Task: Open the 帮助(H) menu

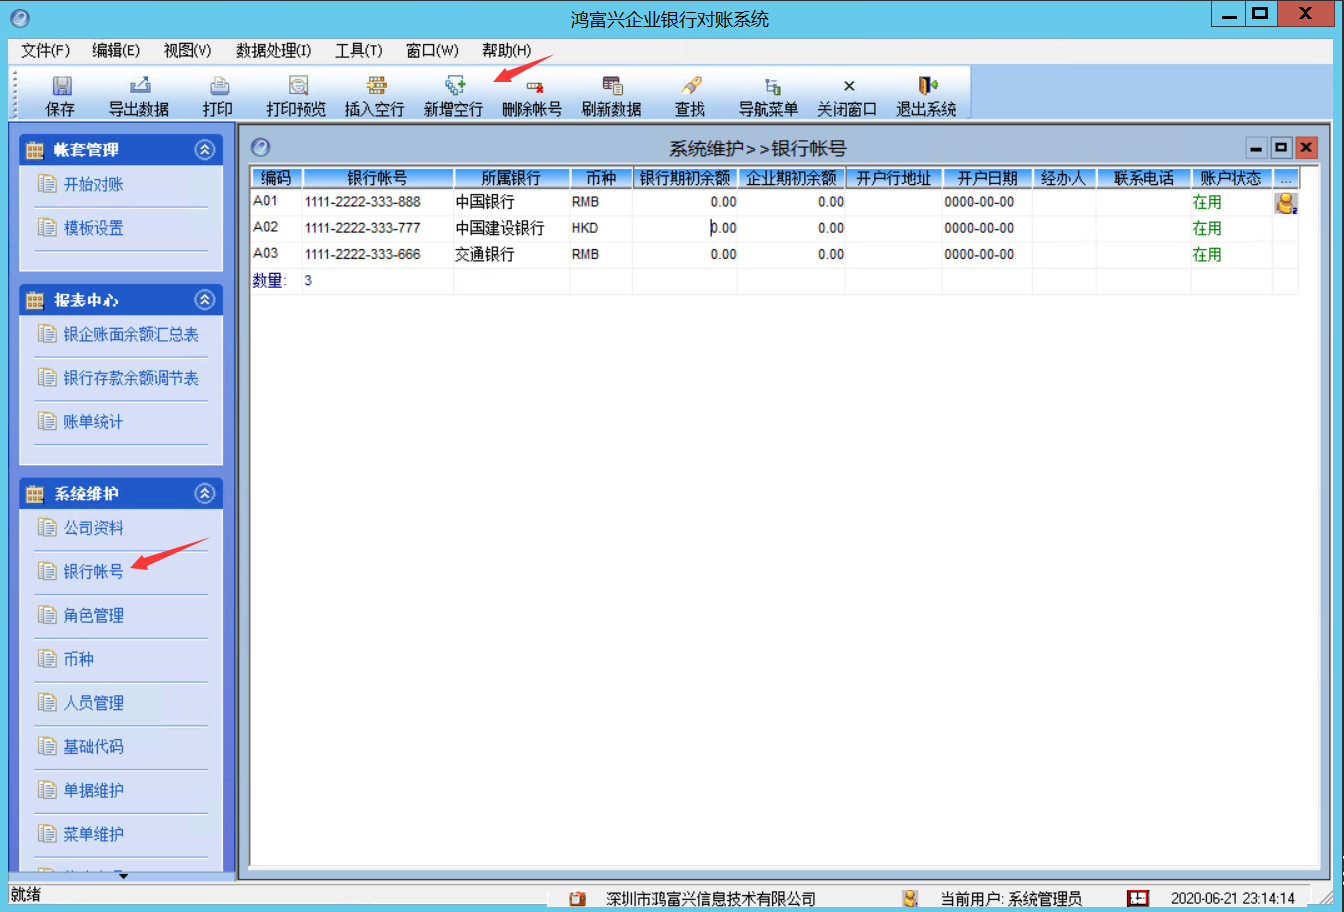Action: (x=506, y=50)
